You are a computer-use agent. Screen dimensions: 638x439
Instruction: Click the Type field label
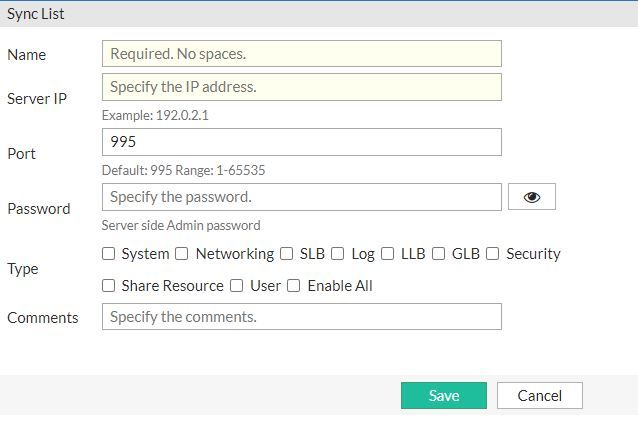[22, 270]
